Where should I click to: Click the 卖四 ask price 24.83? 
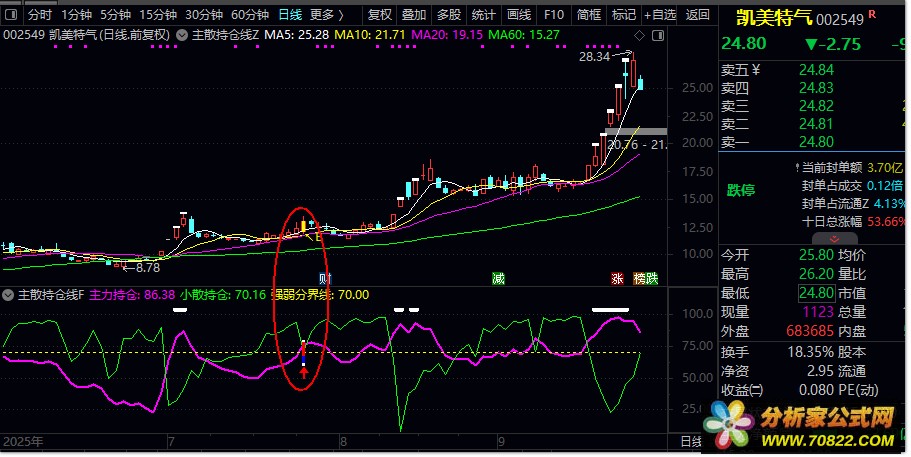(816, 88)
